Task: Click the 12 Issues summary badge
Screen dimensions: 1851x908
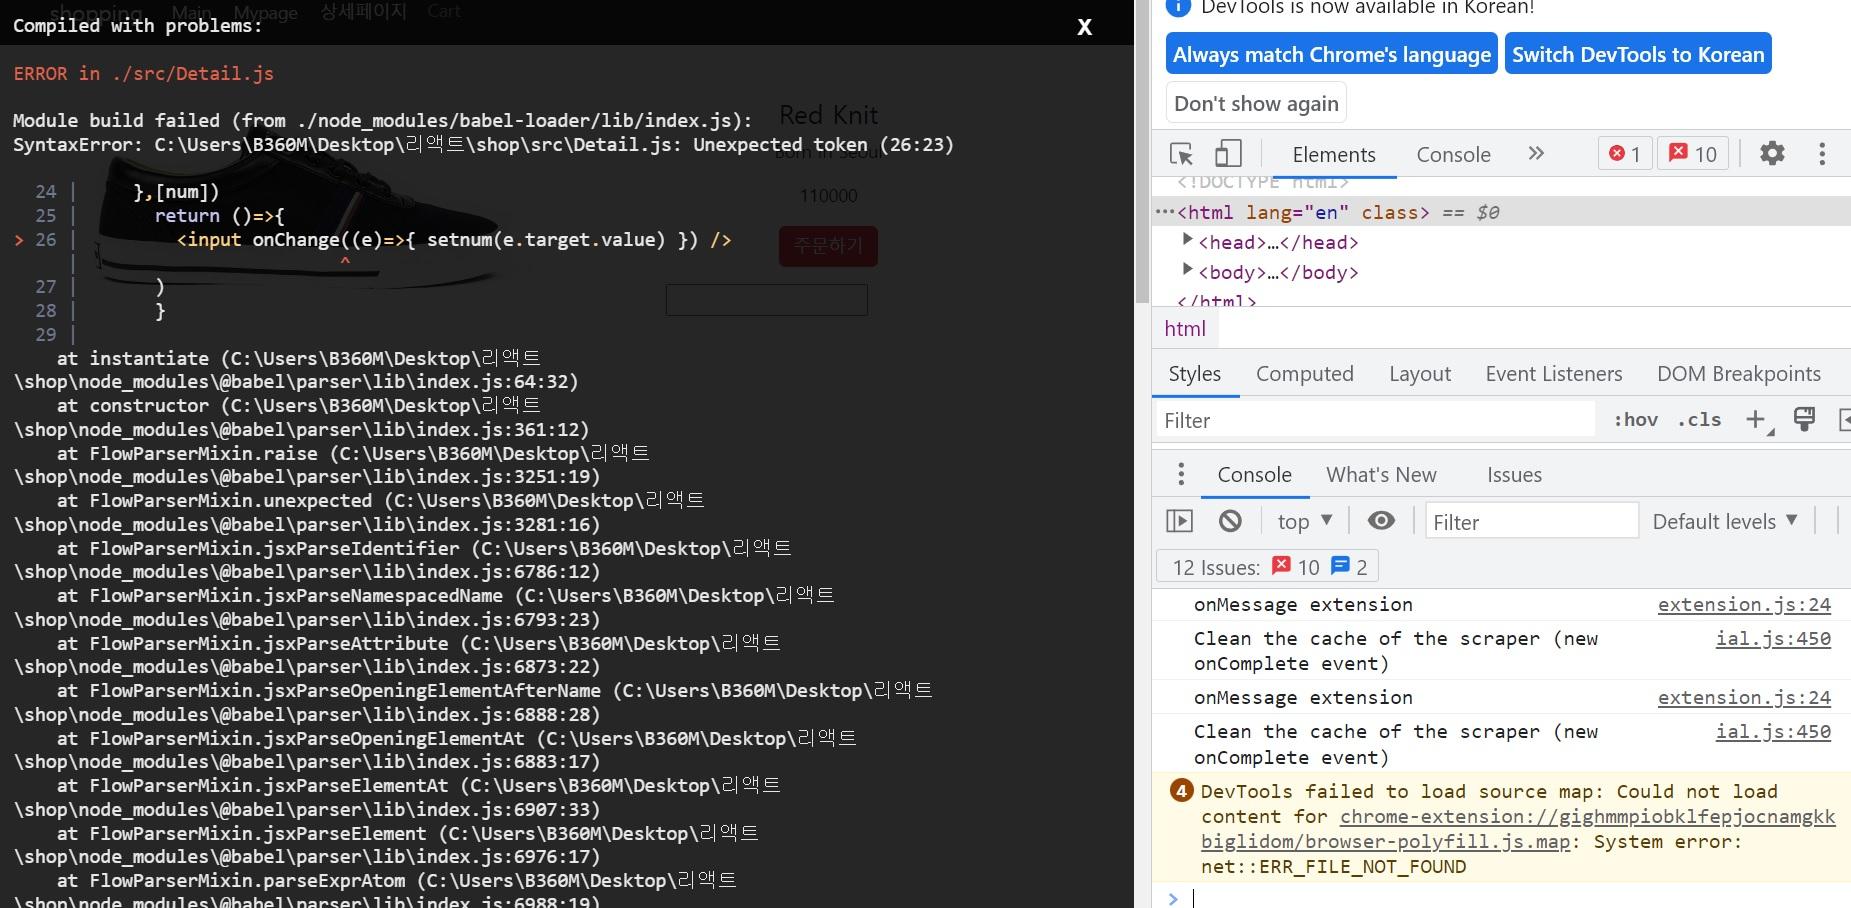Action: point(1268,567)
